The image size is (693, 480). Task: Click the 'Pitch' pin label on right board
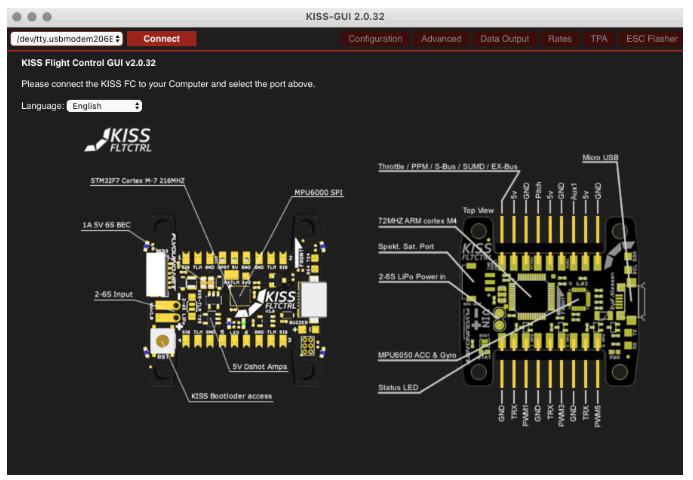tap(538, 190)
